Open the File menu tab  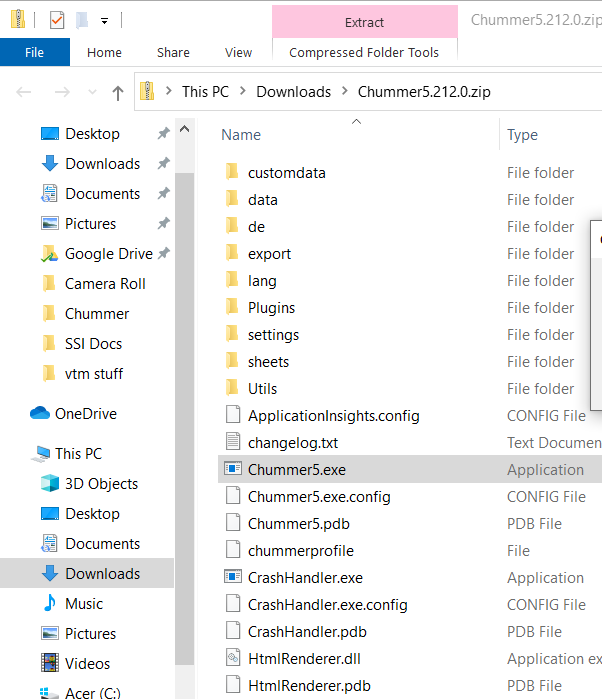(35, 52)
